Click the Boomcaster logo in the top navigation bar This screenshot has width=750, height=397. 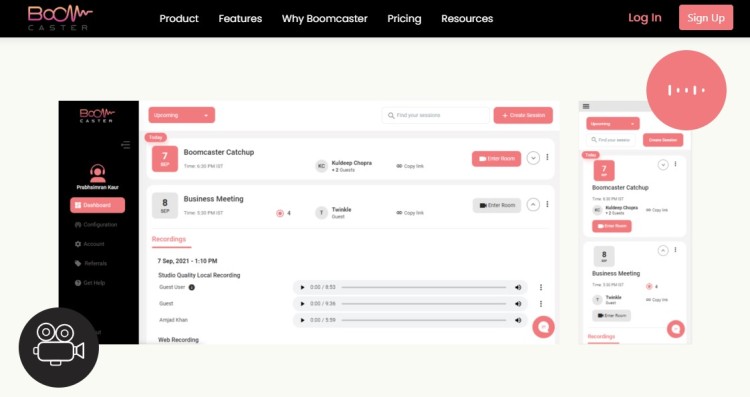tap(59, 18)
